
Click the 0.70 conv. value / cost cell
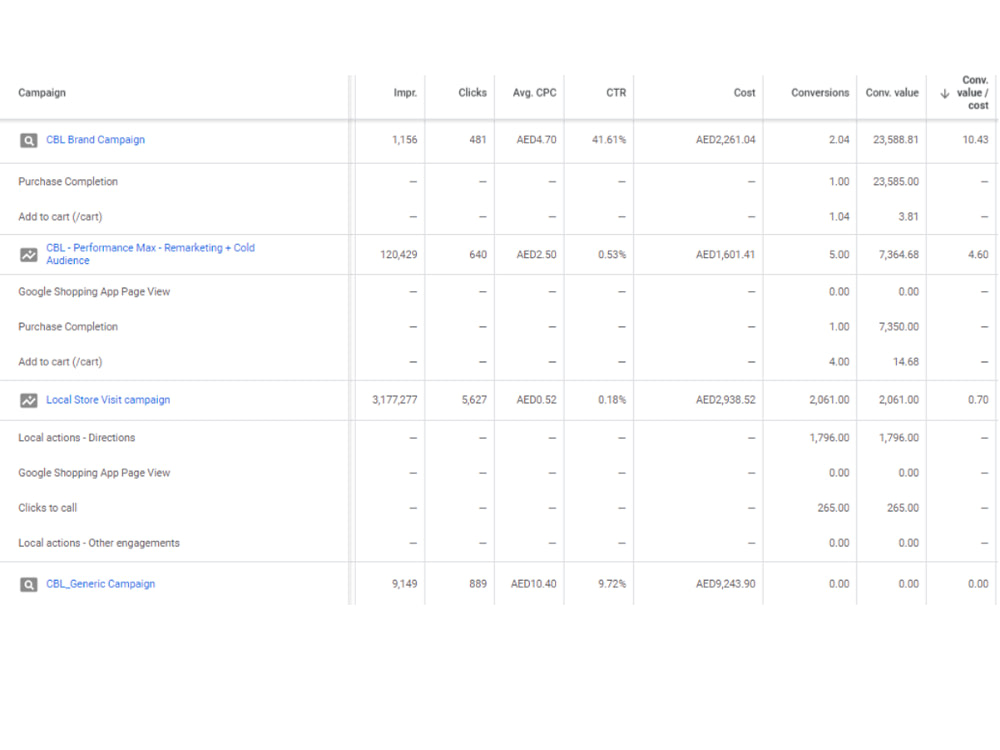[x=978, y=400]
